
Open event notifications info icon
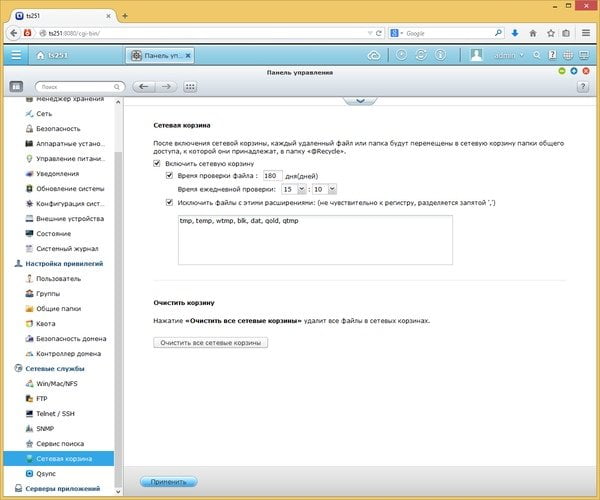440,55
